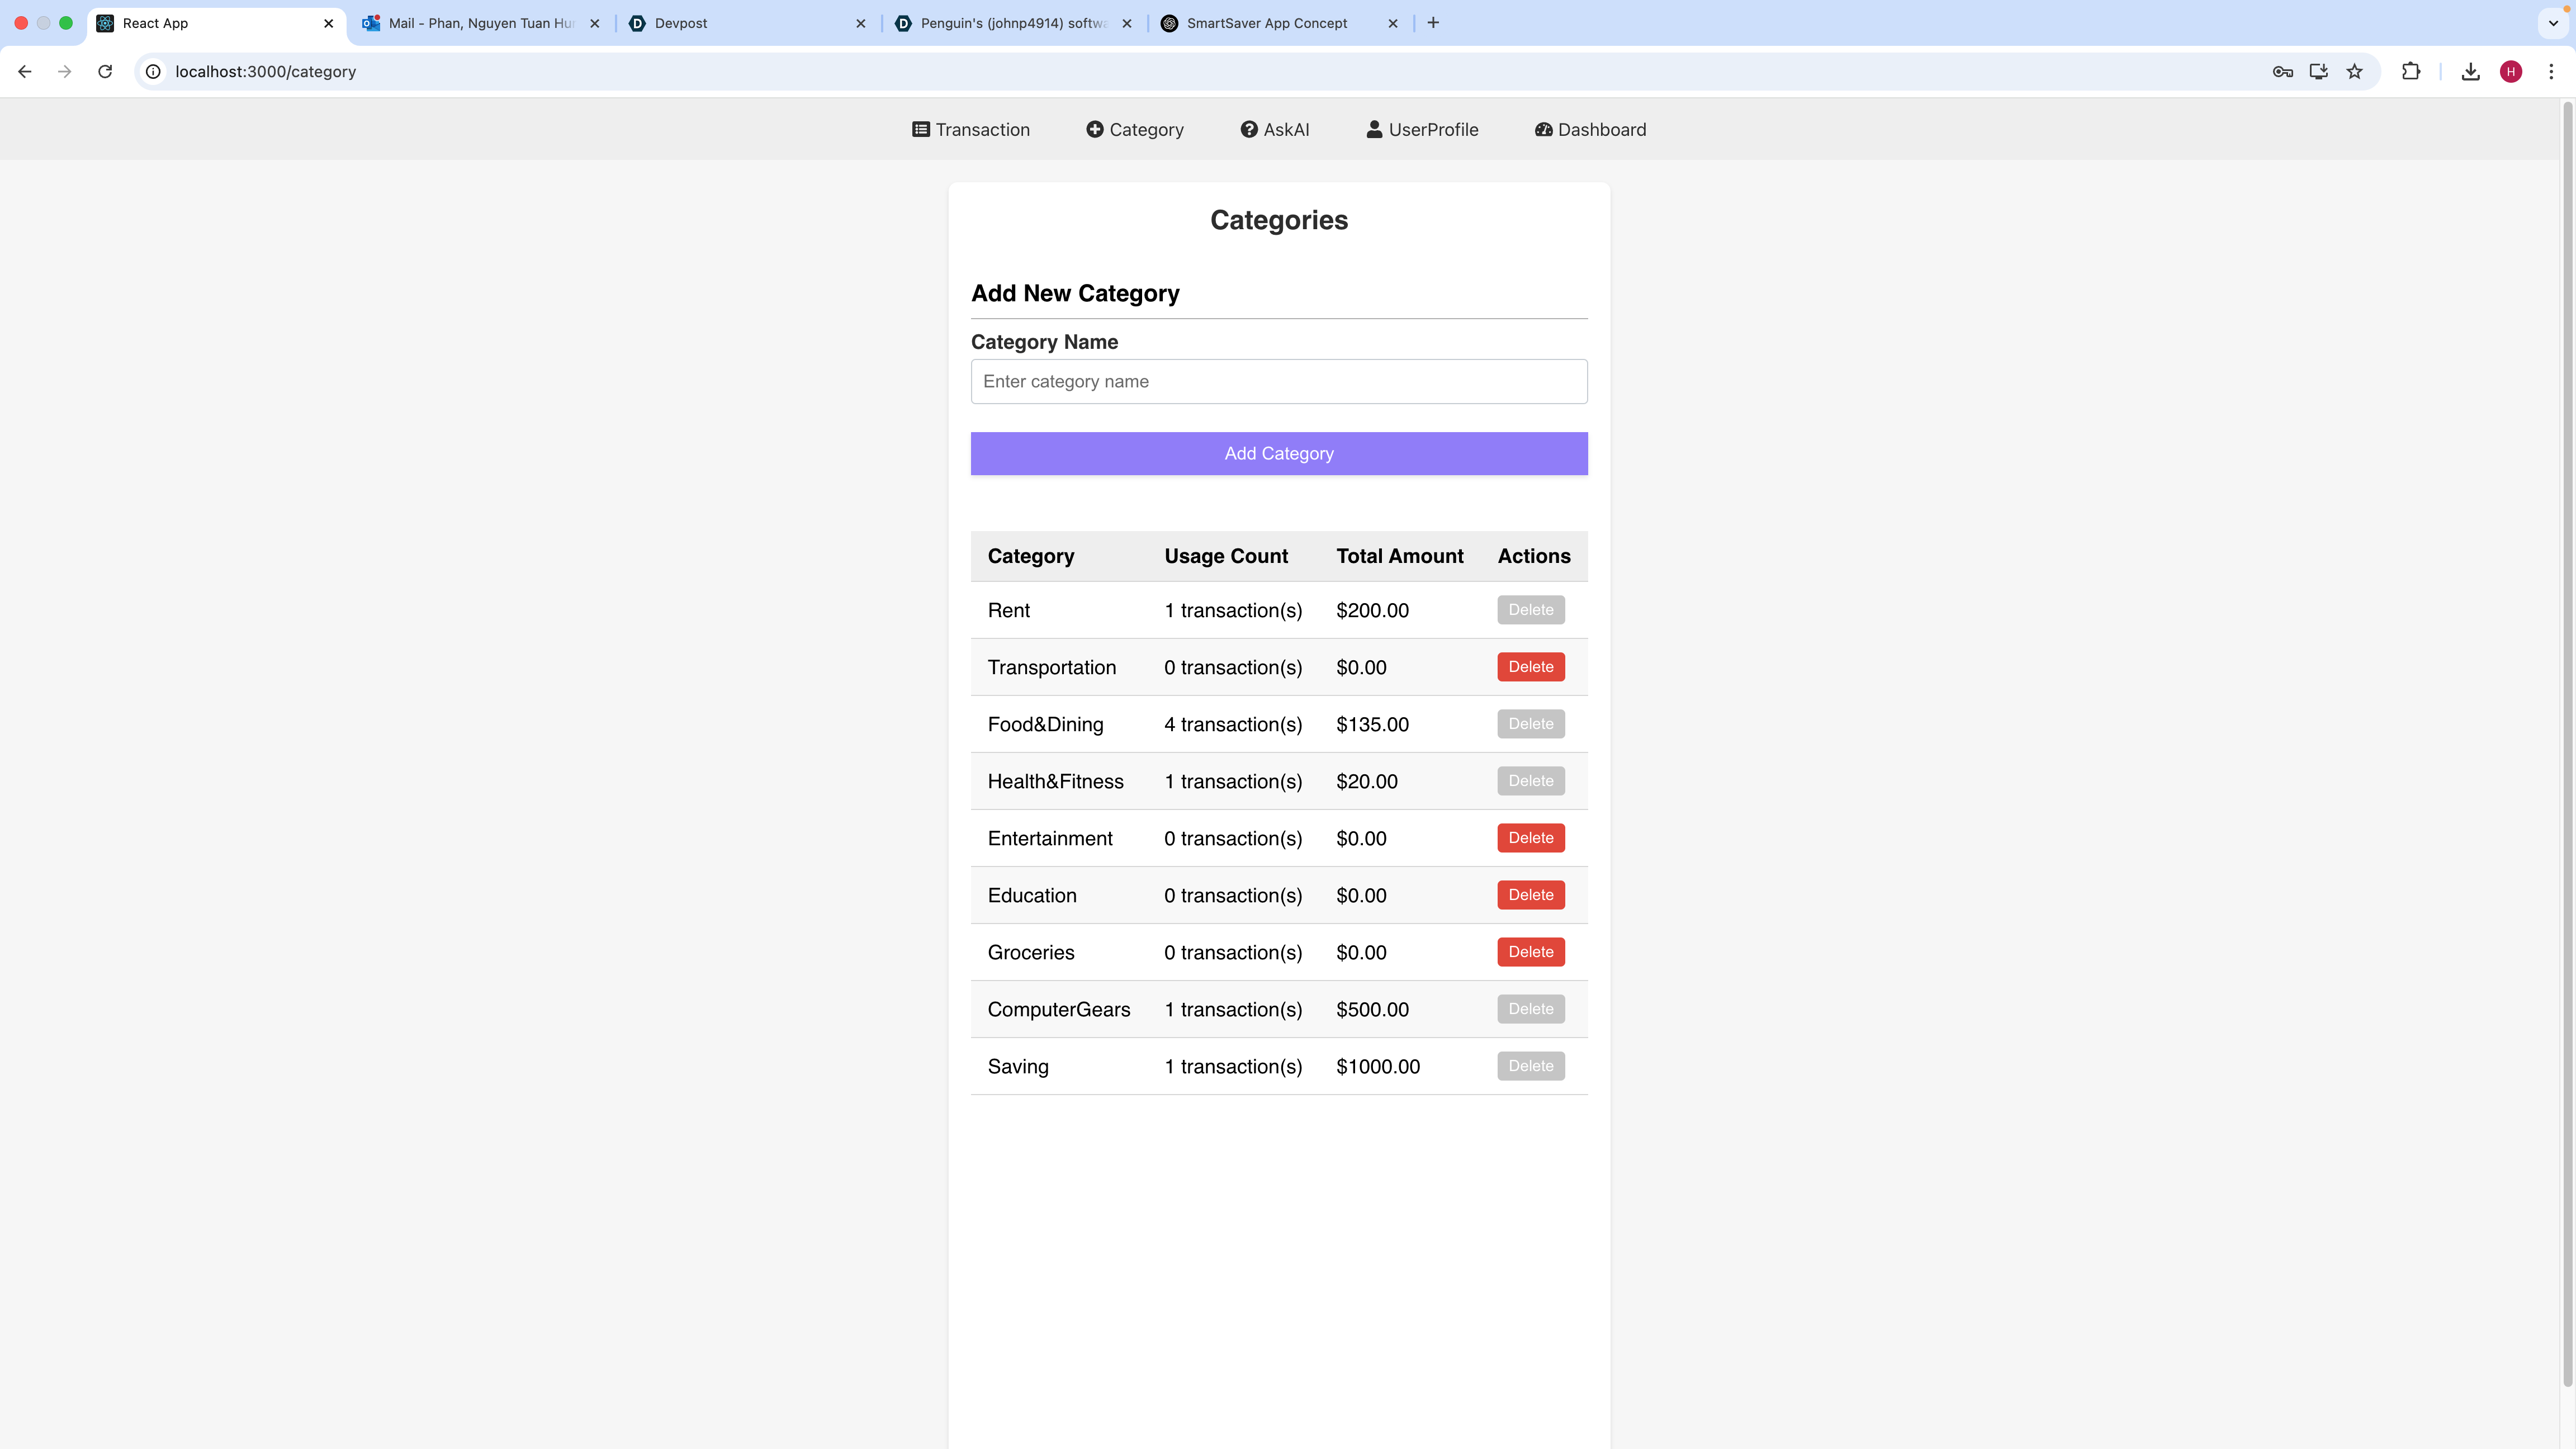
Task: Click the browser downloads icon
Action: point(2470,72)
